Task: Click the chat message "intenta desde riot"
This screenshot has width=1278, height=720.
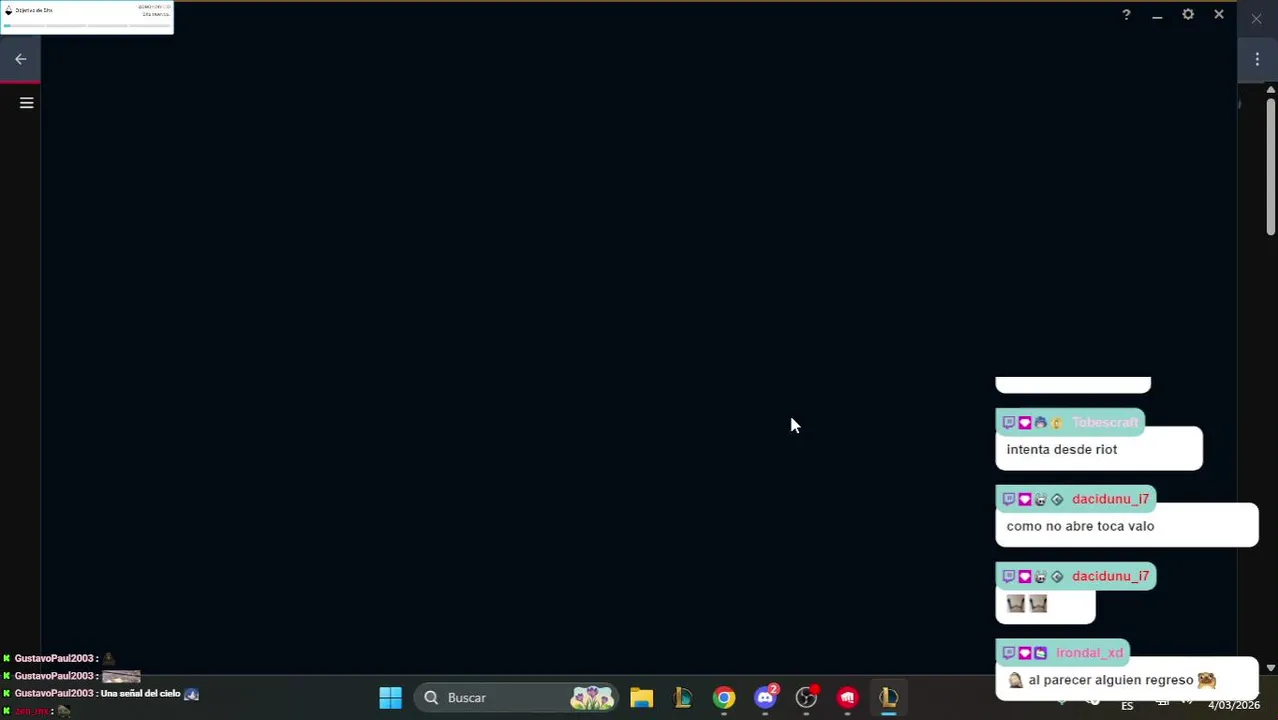Action: 1062,450
